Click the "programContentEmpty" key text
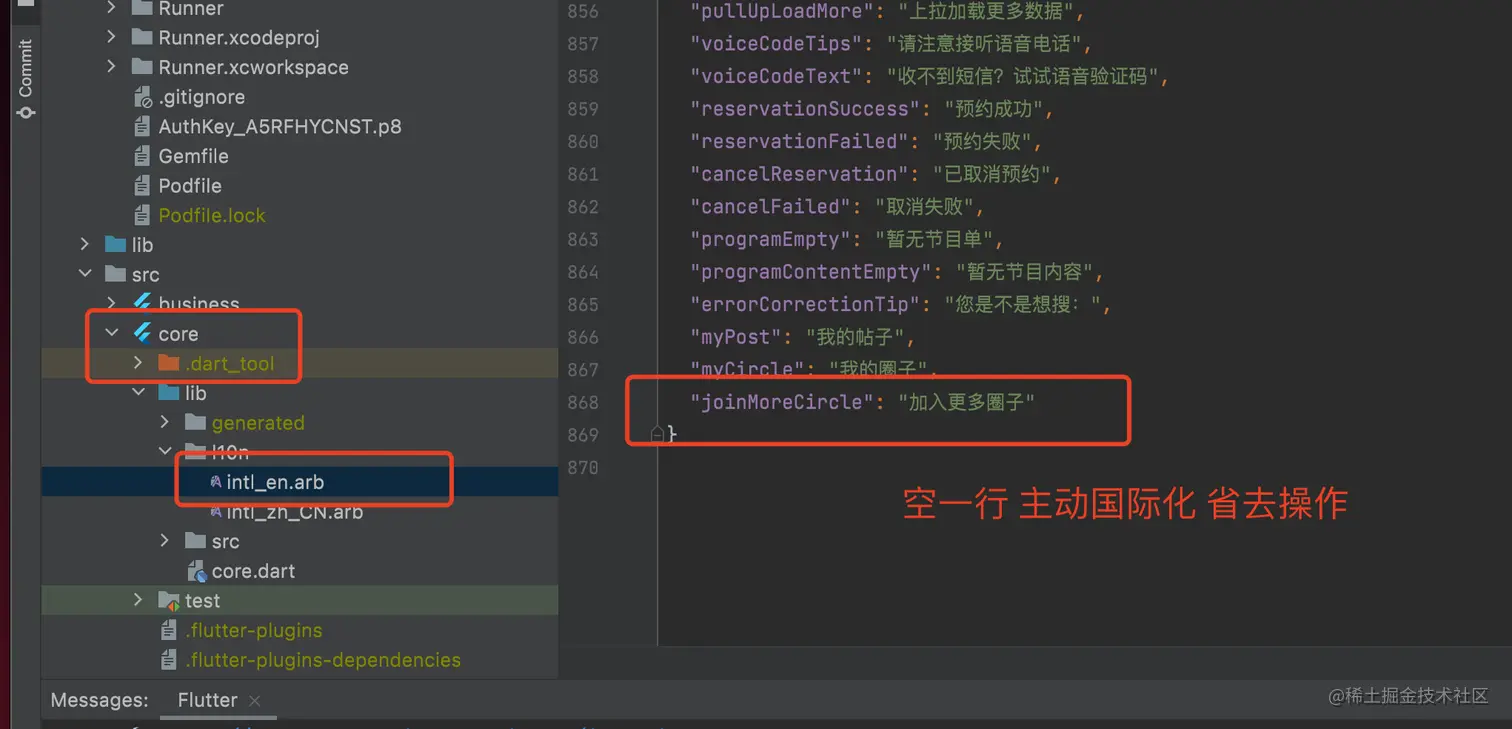This screenshot has width=1512, height=729. point(810,272)
